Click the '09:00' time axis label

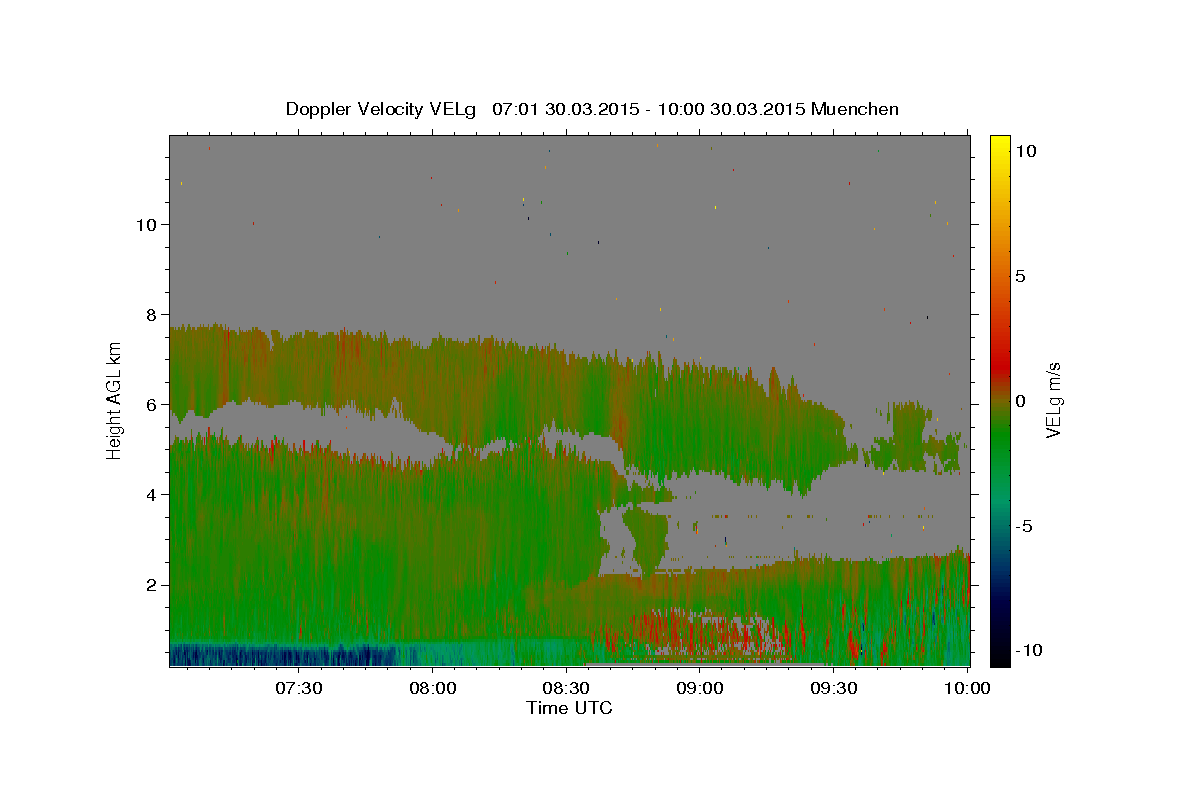(x=700, y=688)
